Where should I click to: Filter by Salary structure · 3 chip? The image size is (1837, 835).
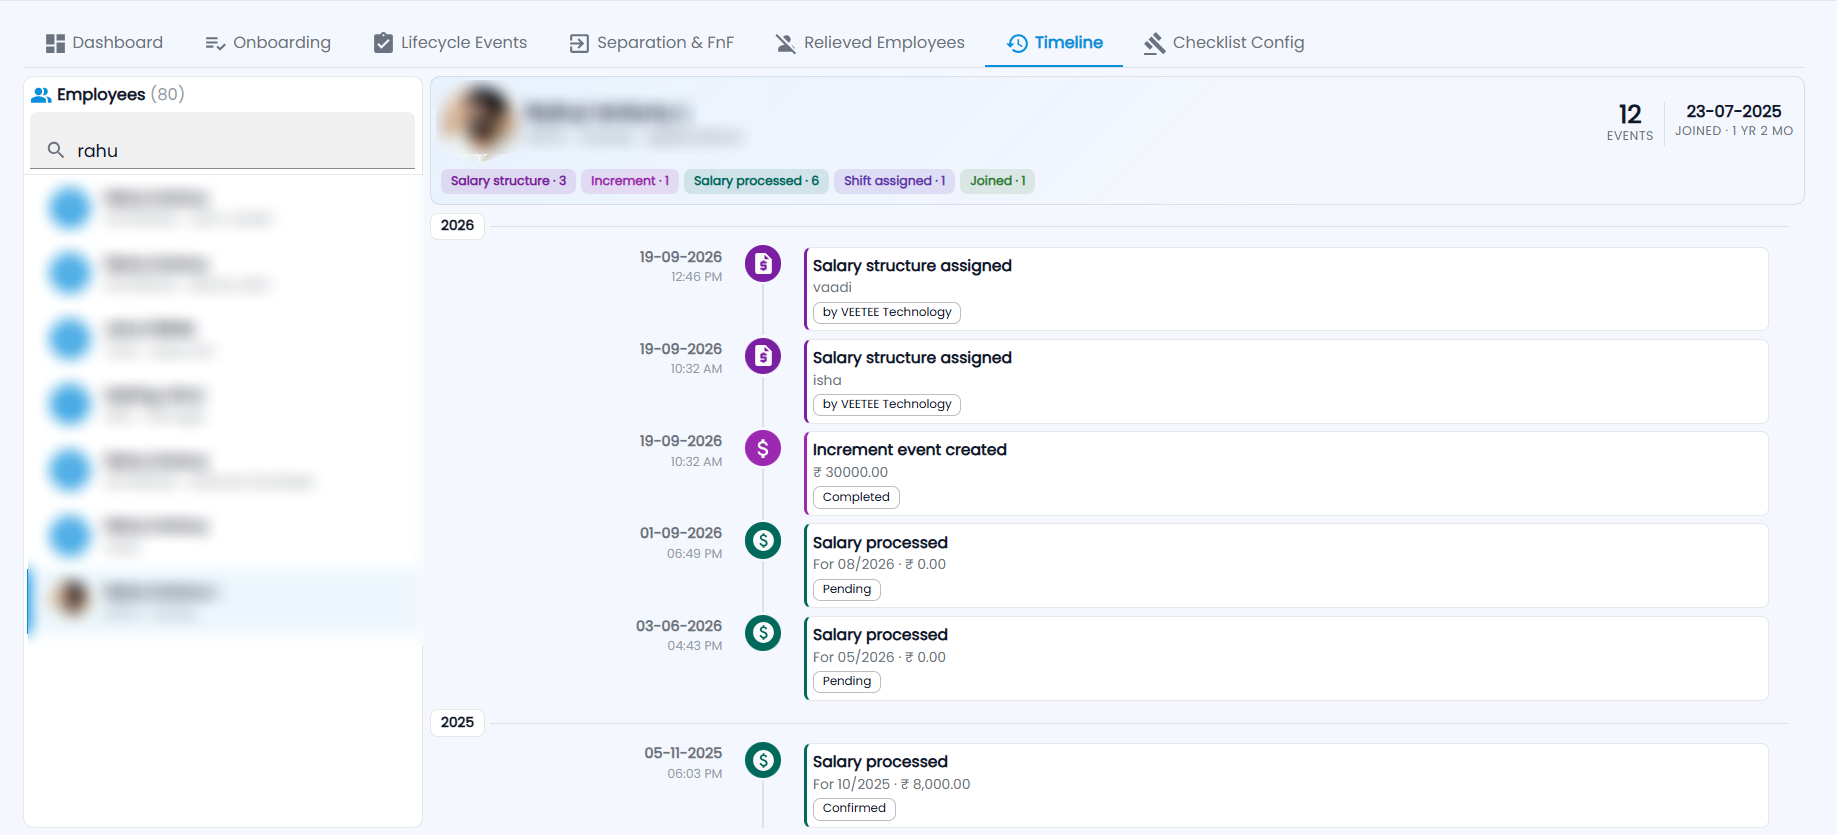pos(508,181)
